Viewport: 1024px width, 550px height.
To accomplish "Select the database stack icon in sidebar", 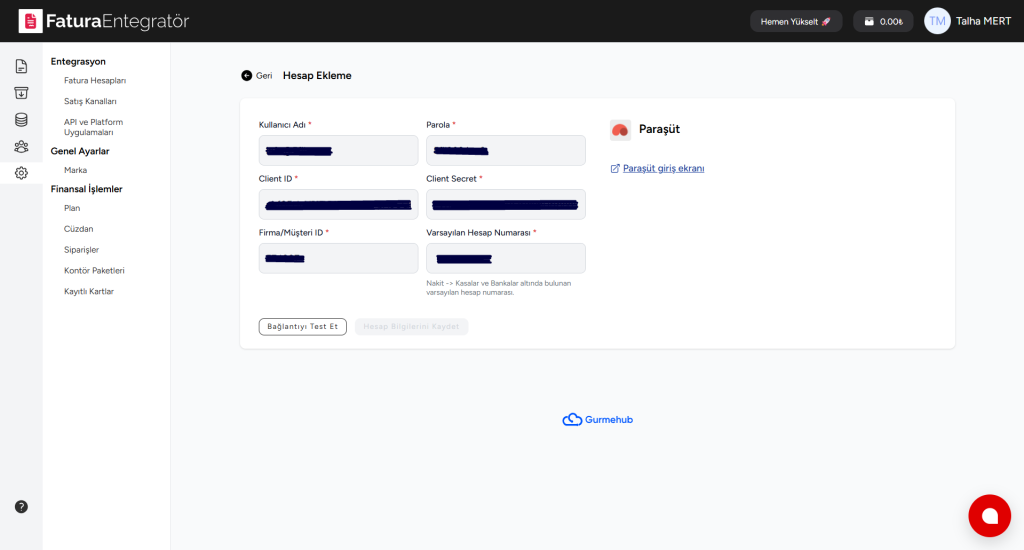I will [21, 120].
